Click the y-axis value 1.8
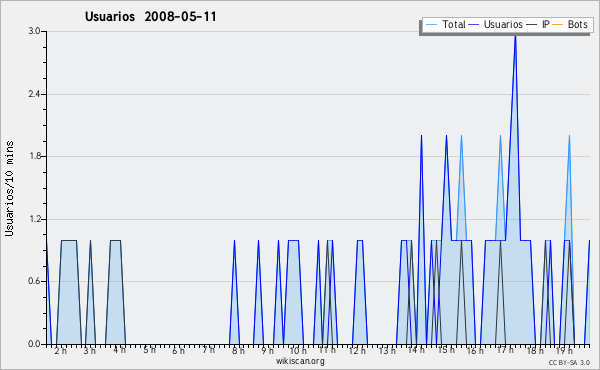Screen dimensions: 600x370 (34, 156)
